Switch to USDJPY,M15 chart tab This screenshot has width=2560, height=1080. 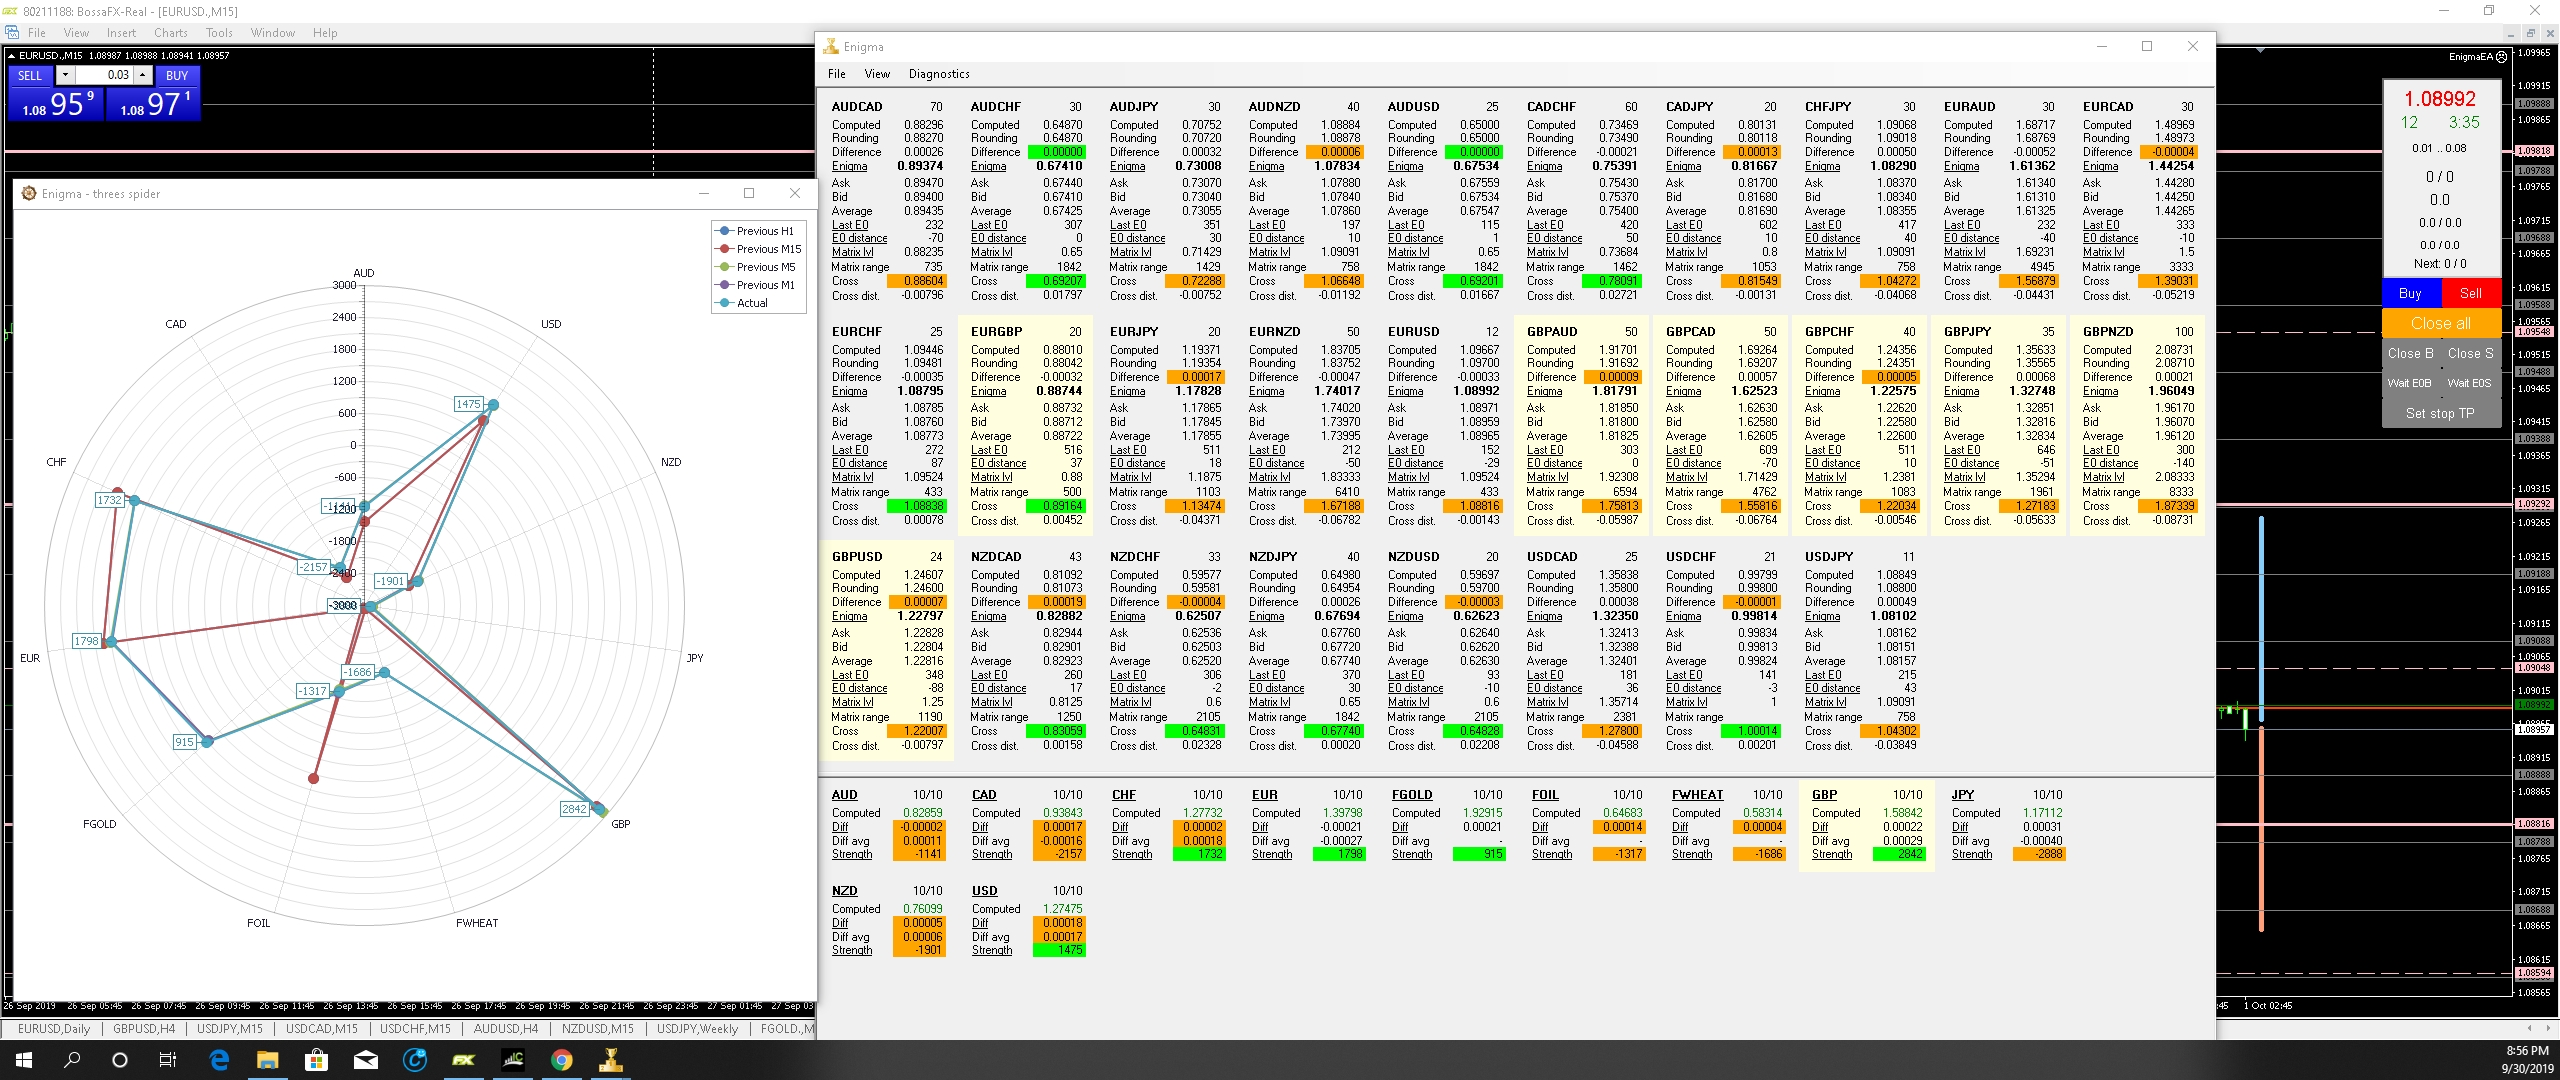click(230, 1028)
